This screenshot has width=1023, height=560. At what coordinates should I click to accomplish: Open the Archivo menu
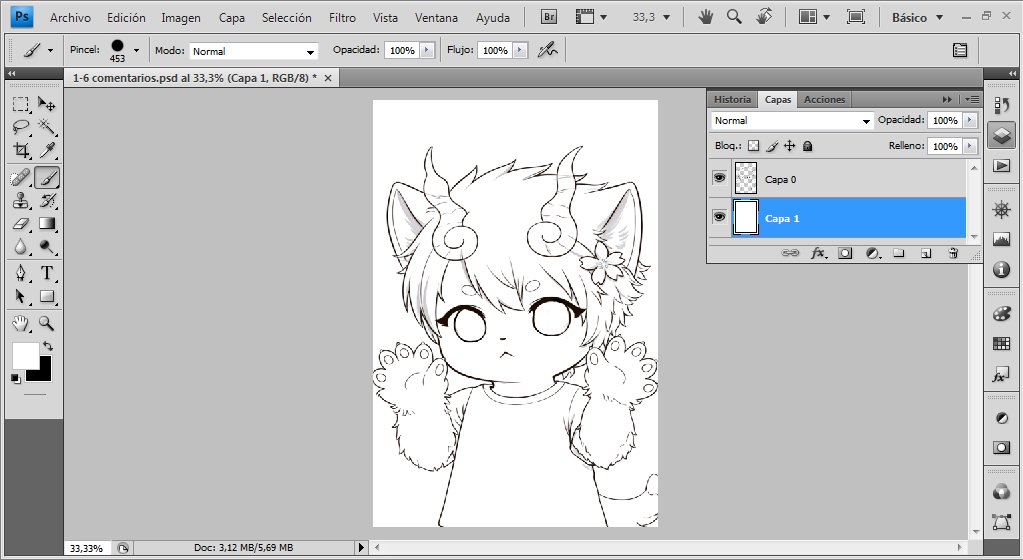click(x=70, y=18)
